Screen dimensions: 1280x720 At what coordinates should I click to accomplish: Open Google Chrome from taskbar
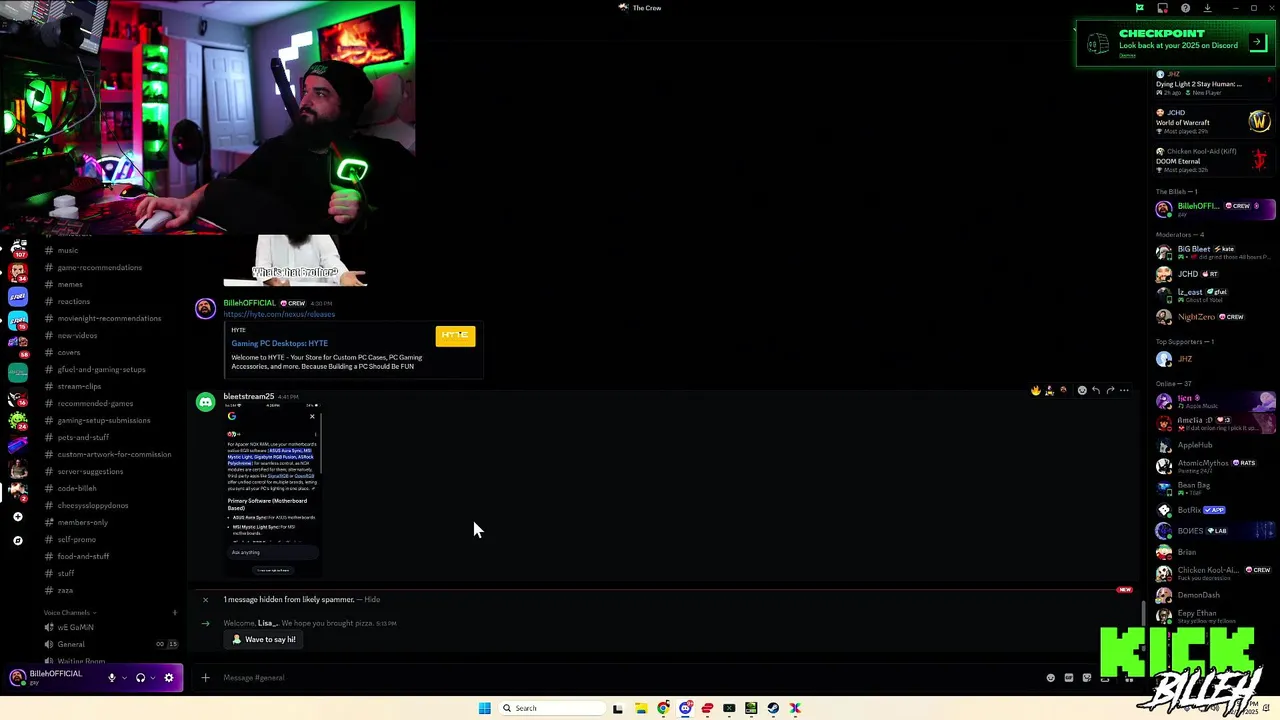663,708
